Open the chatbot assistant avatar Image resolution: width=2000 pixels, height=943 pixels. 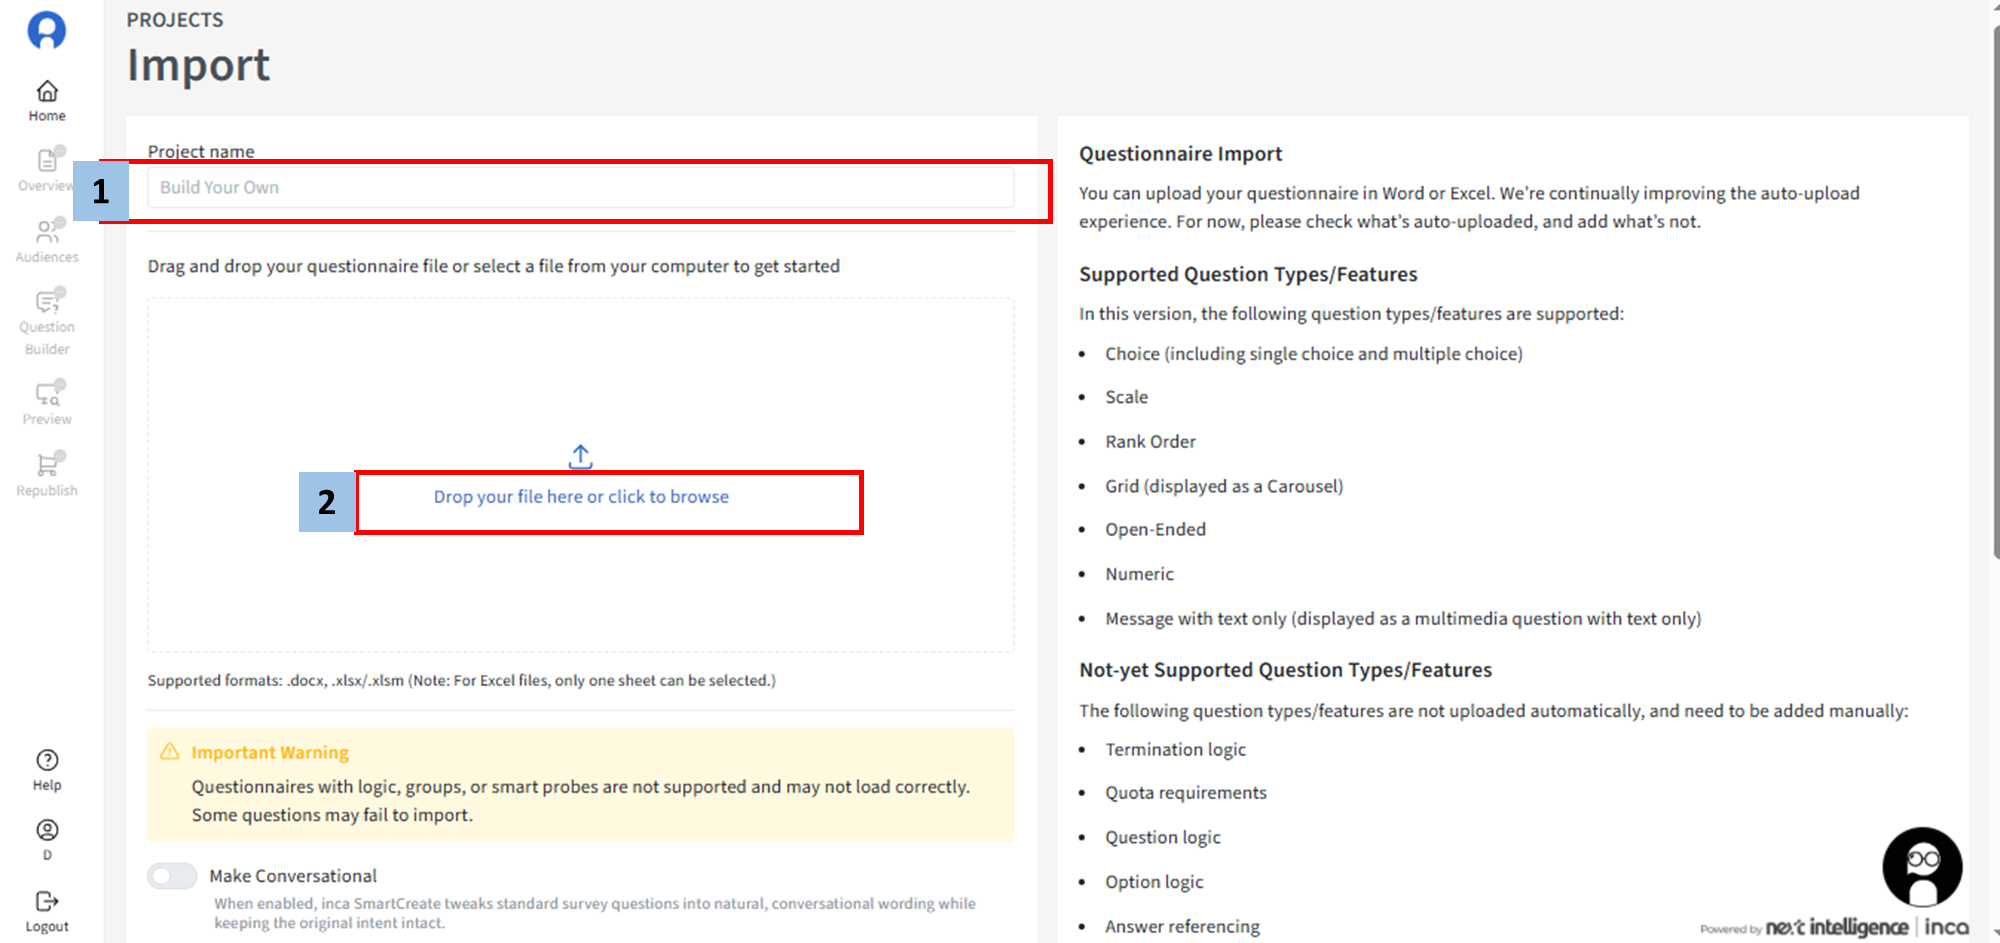pos(1921,866)
